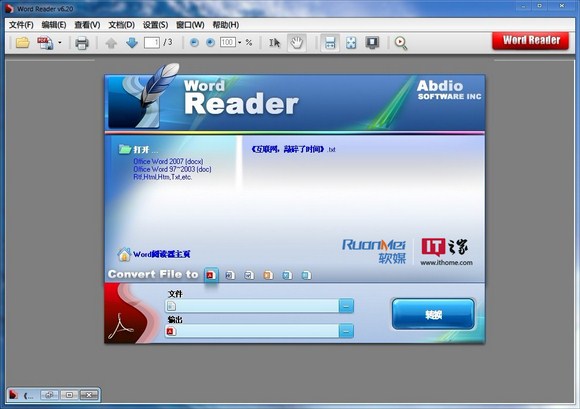
Task: Click the RuanMei 软媒 logo
Action: [x=374, y=251]
